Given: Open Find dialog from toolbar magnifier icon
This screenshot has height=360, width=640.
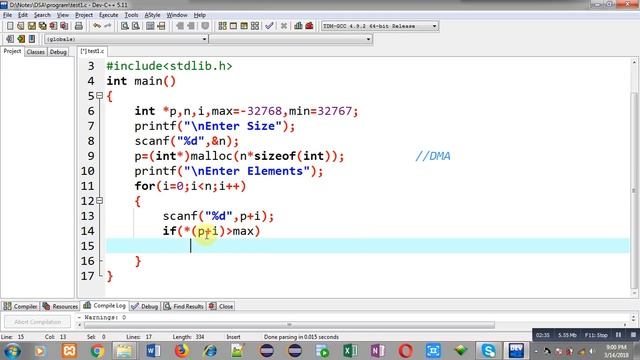Looking at the screenshot, I should 125,26.
